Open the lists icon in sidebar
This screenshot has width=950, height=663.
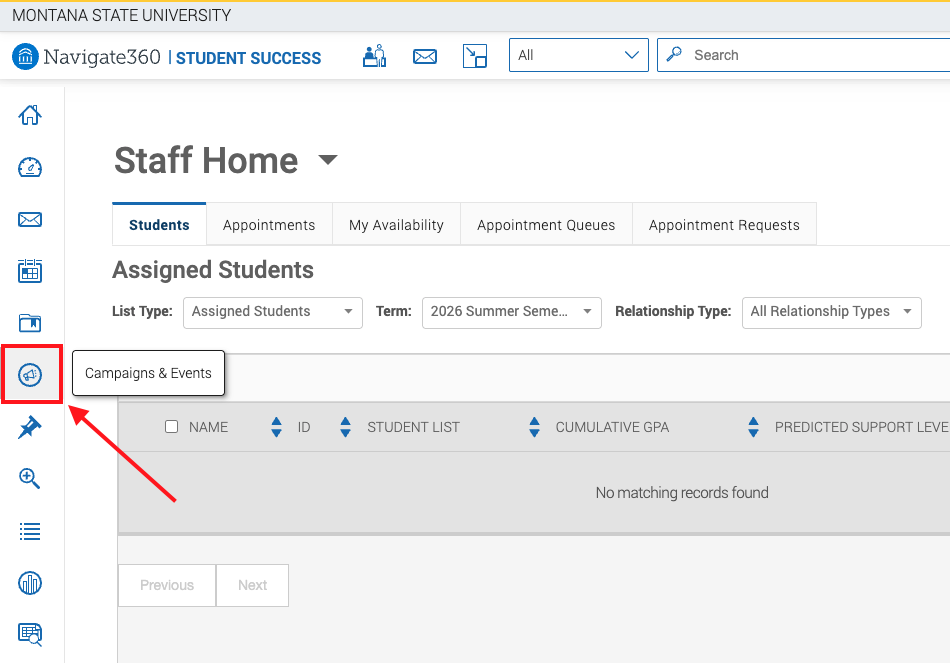point(30,531)
